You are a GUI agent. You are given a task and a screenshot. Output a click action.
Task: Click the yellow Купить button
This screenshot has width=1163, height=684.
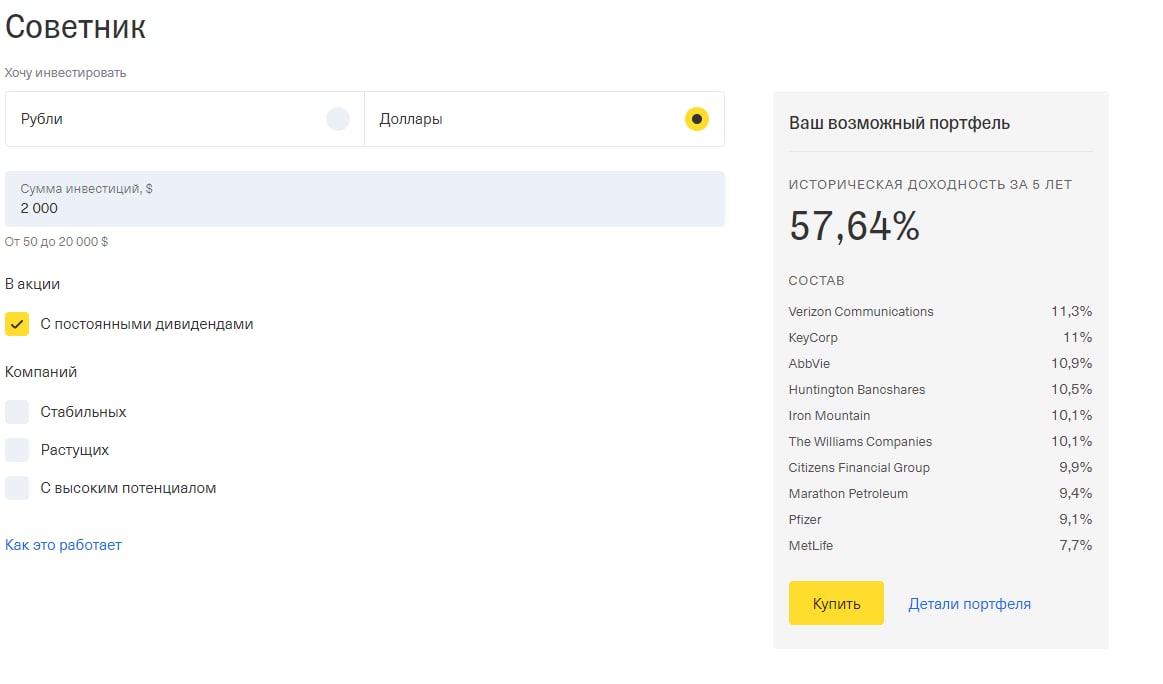pyautogui.click(x=836, y=603)
